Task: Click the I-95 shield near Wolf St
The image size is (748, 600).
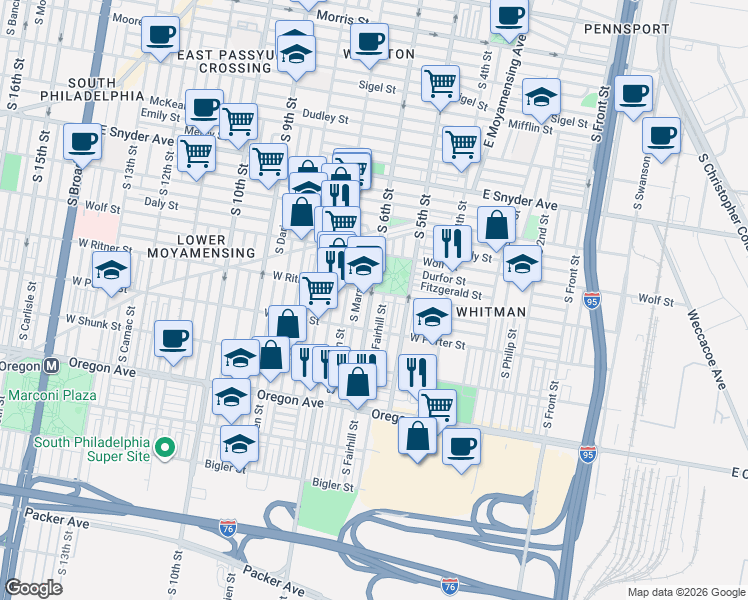Action: click(x=592, y=300)
